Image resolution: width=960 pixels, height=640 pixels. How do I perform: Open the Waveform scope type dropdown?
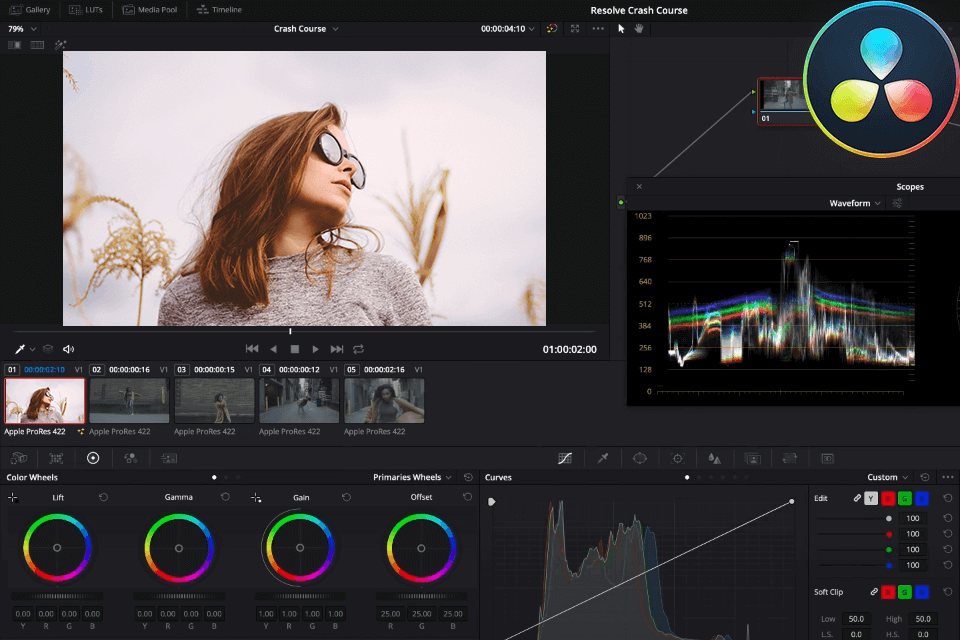pyautogui.click(x=855, y=203)
